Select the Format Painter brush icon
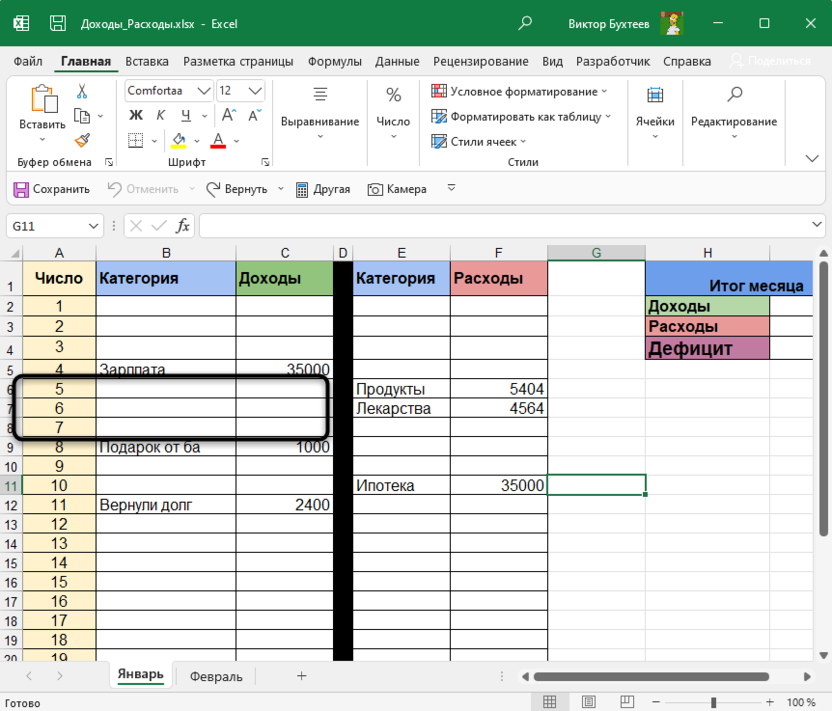The image size is (832, 711). tap(82, 141)
